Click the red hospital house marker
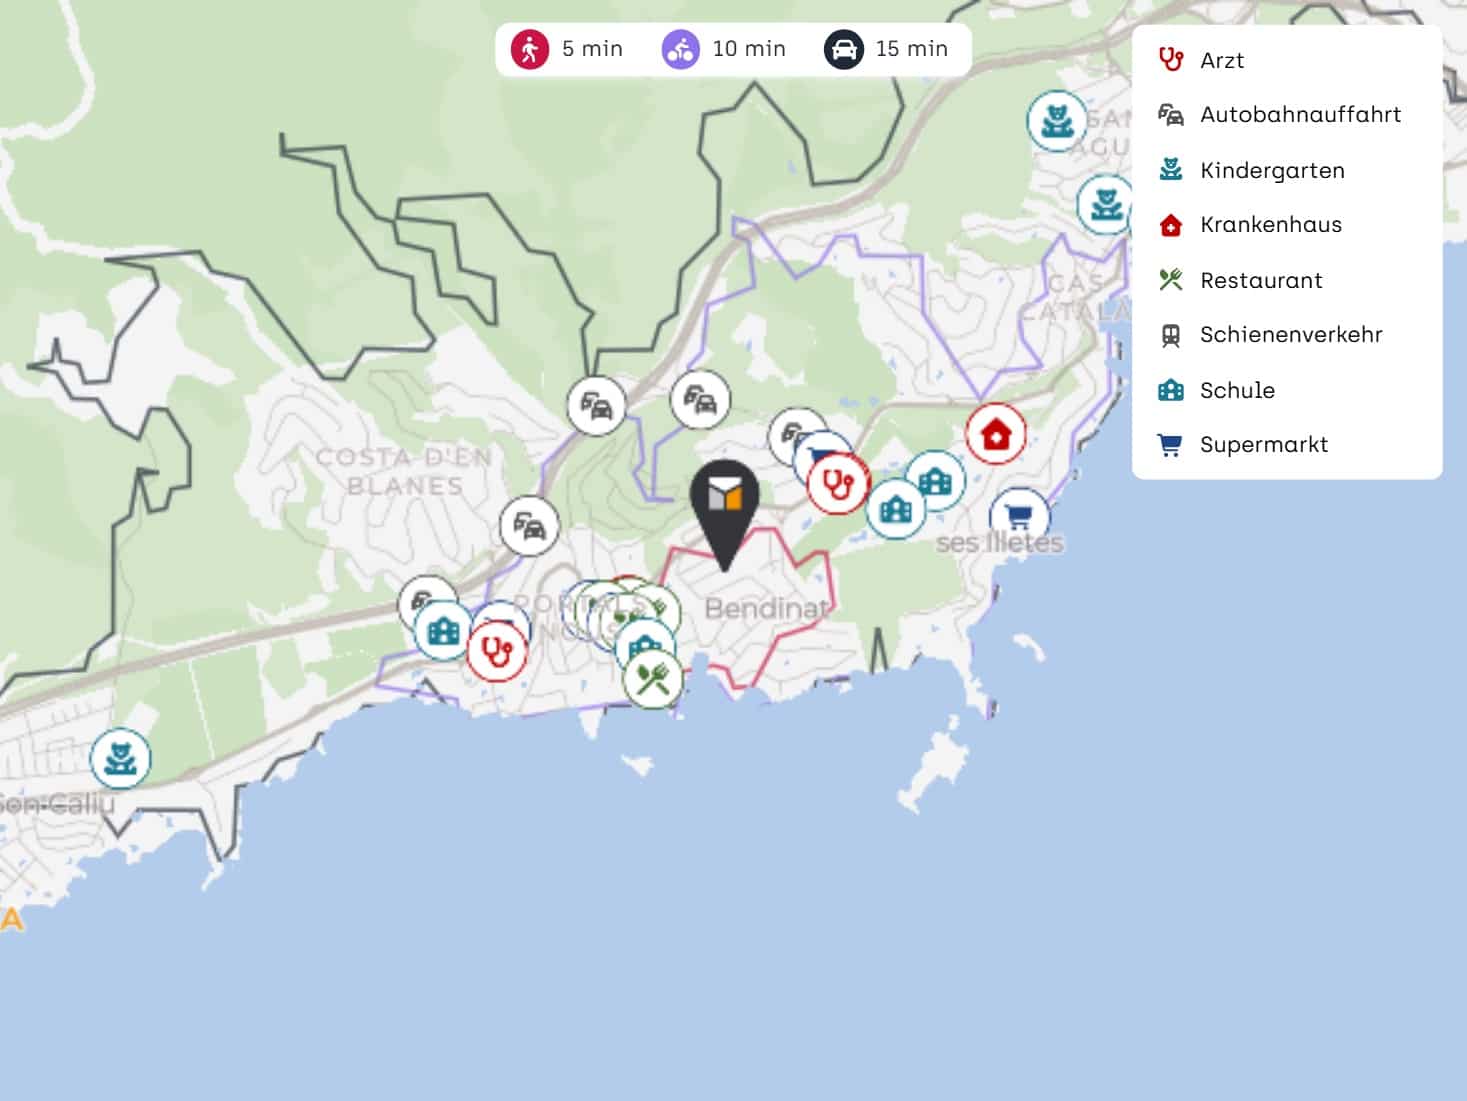1467x1101 pixels. pos(996,434)
